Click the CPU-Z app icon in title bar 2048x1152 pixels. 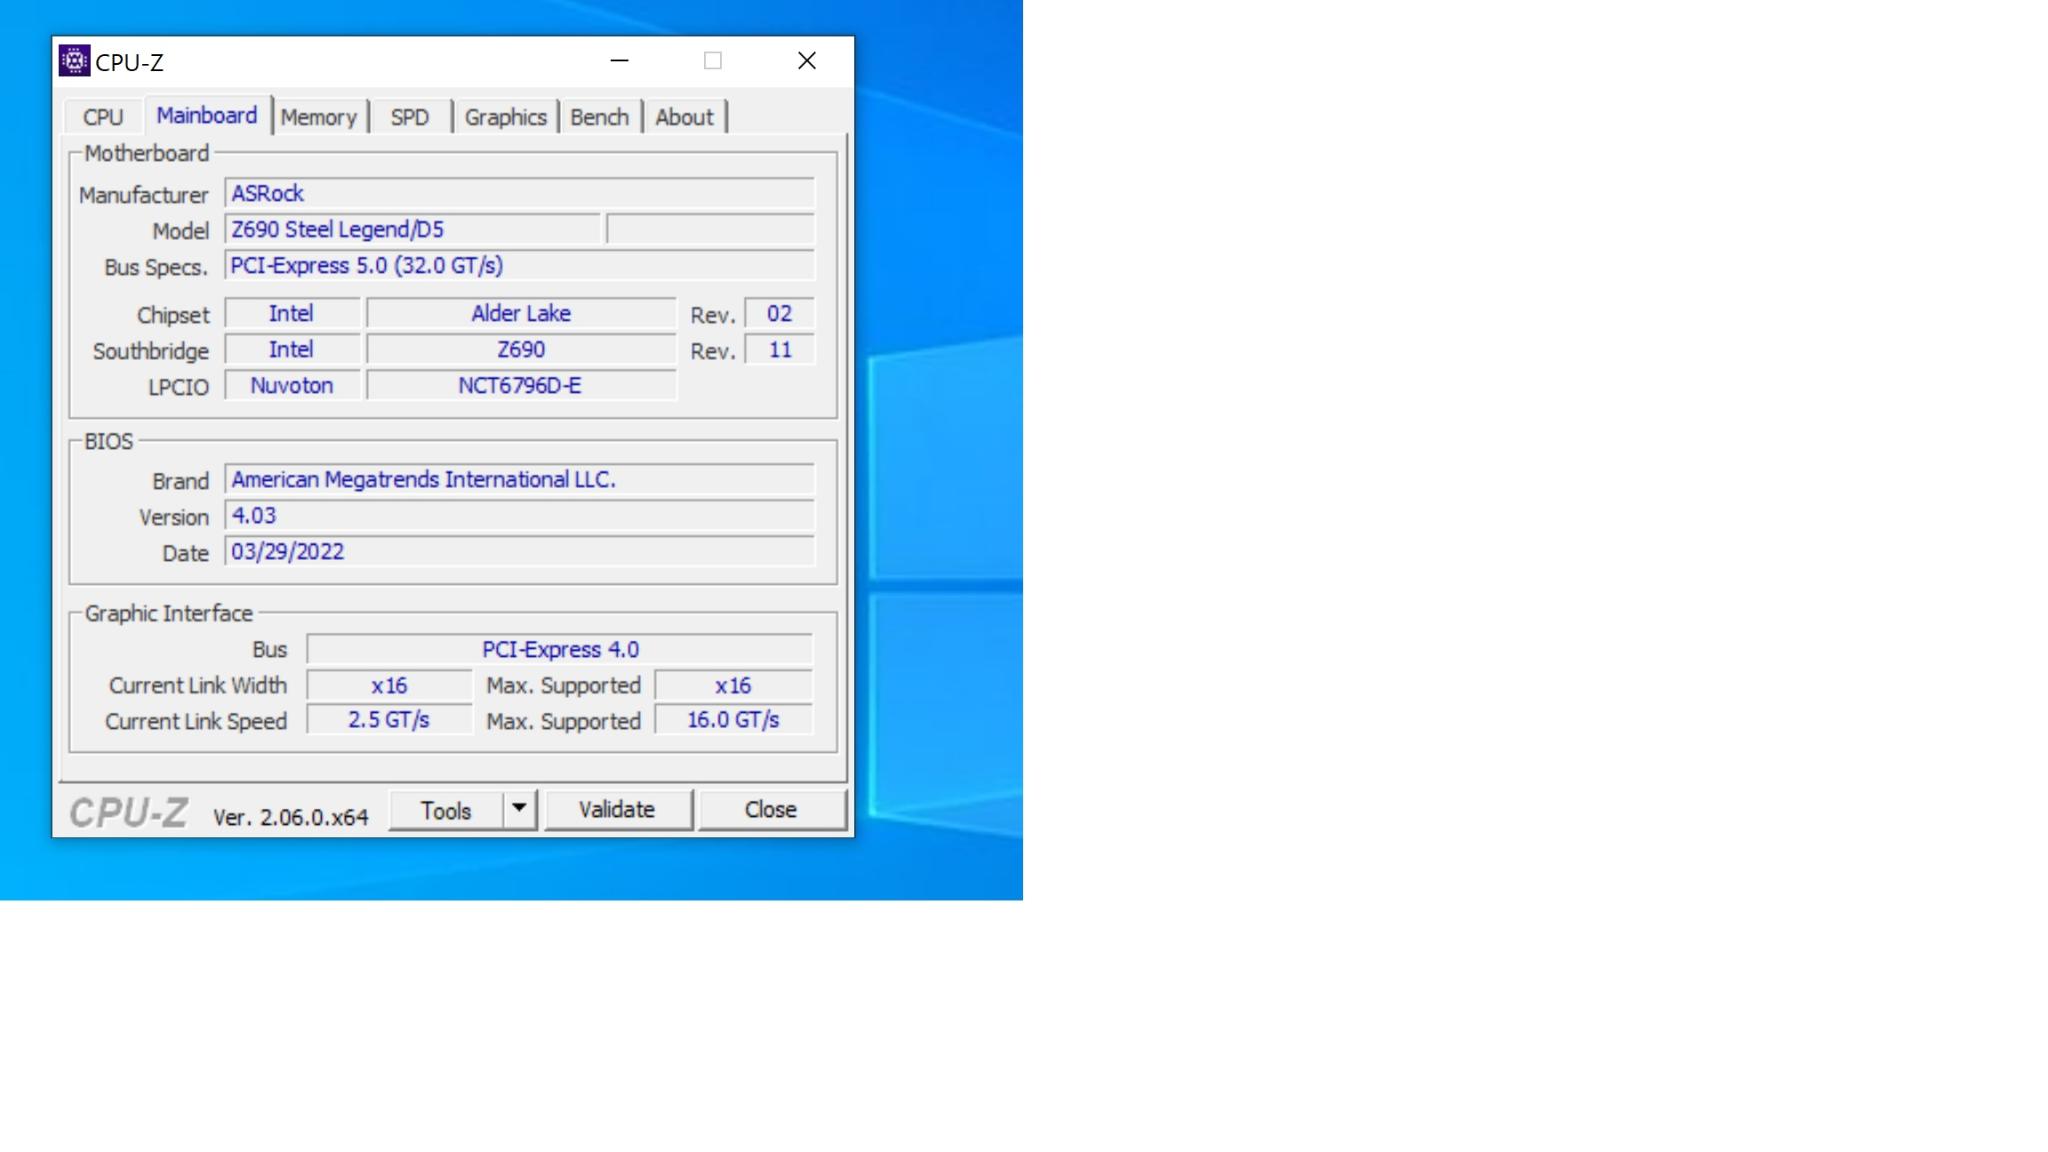(x=74, y=61)
